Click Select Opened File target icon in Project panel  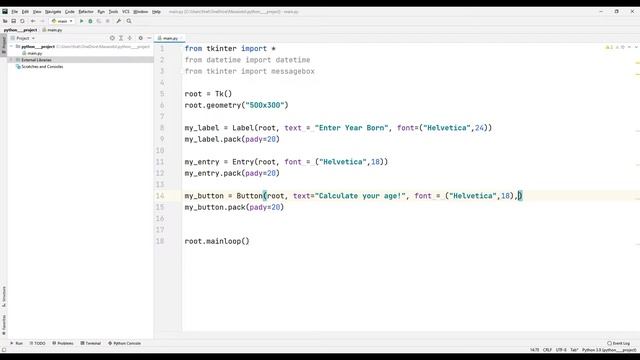112,38
